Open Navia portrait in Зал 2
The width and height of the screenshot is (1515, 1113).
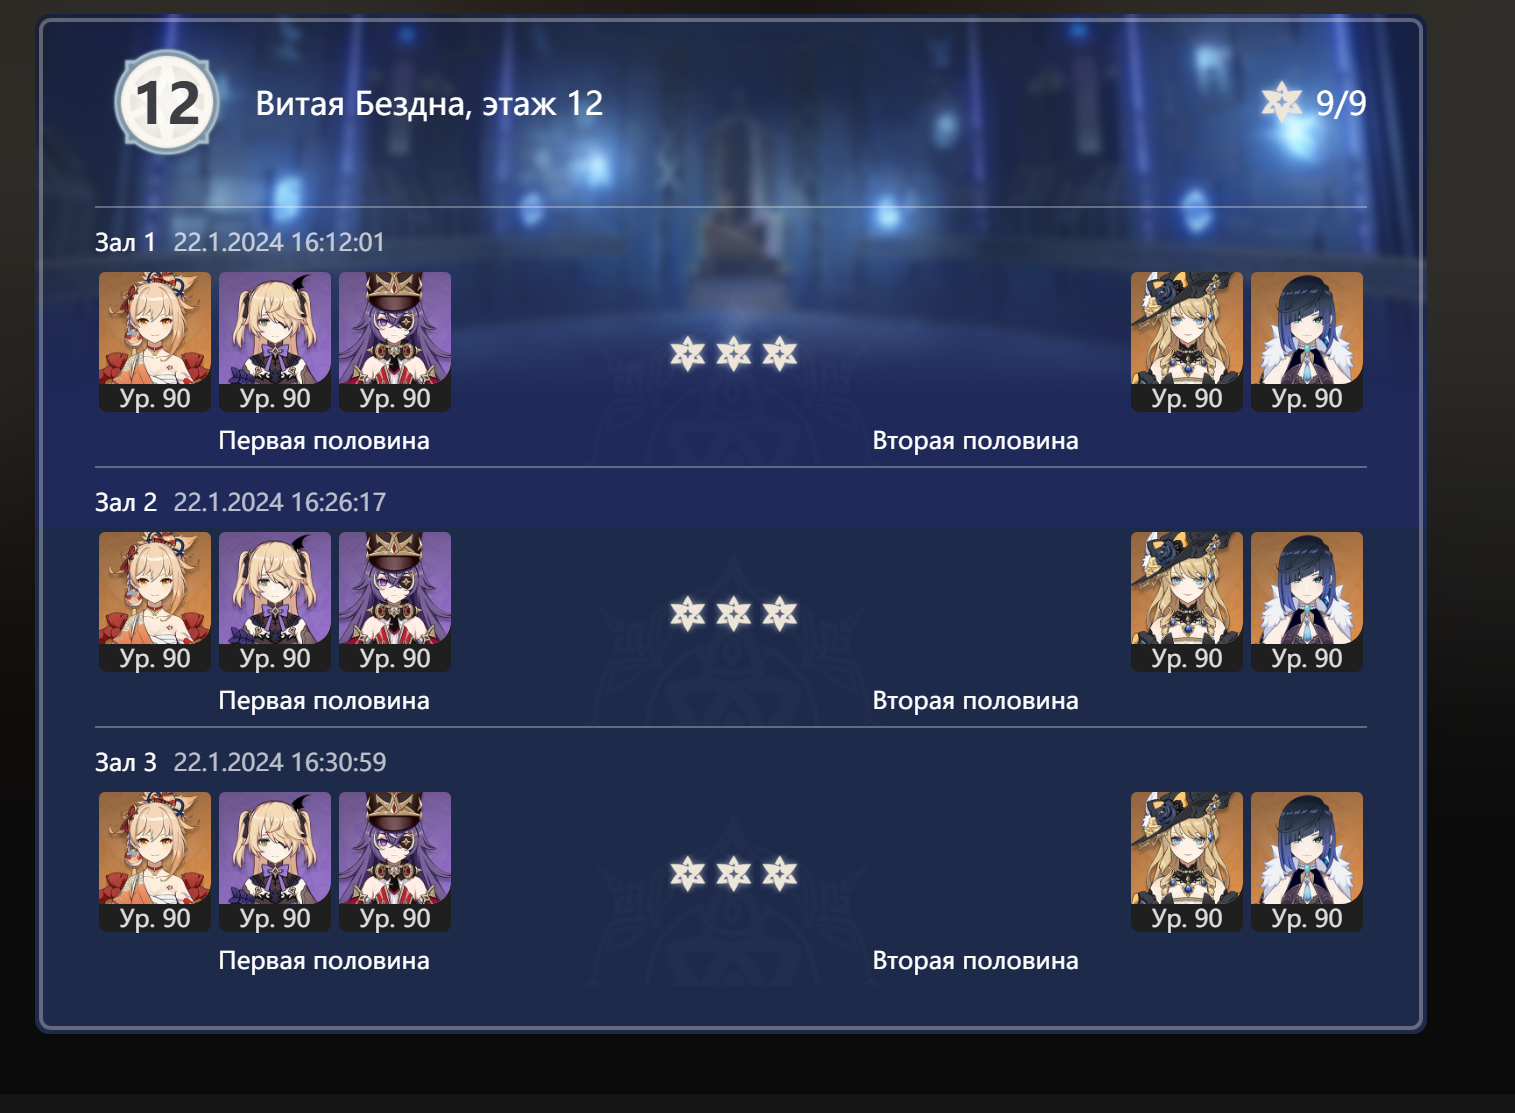[x=1187, y=602]
